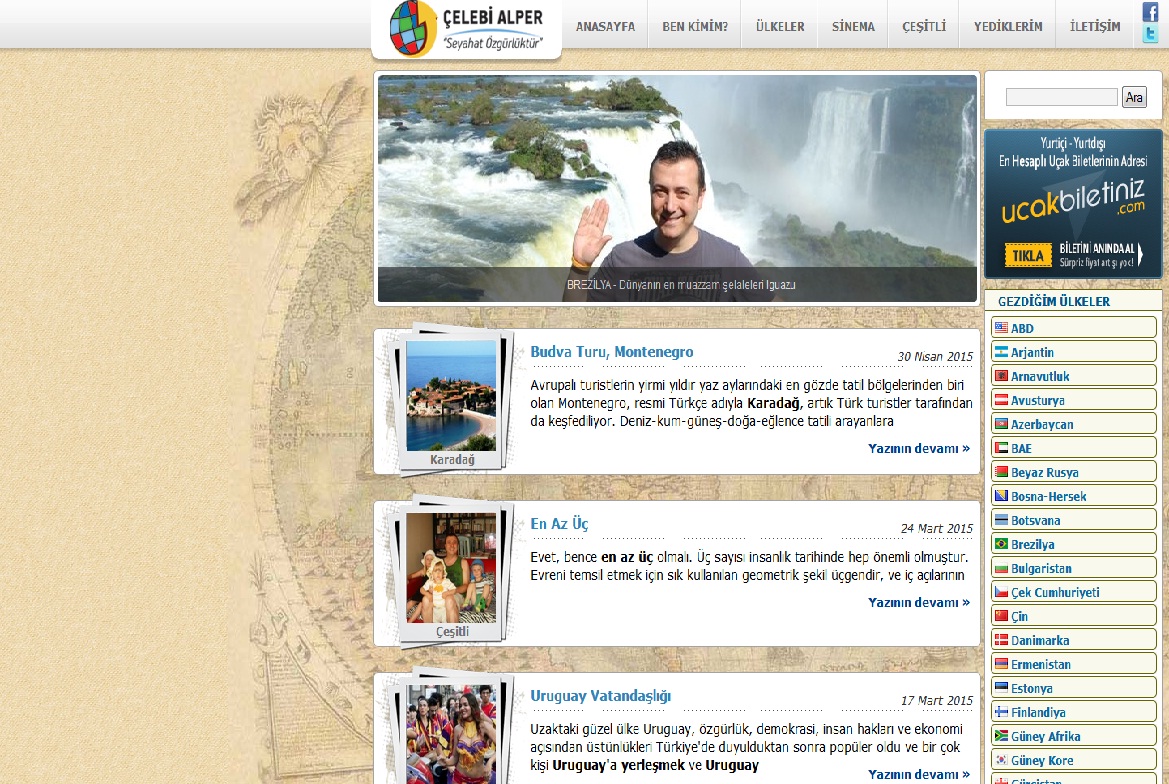
Task: Click the Danimarka flag icon
Action: click(x=1001, y=639)
